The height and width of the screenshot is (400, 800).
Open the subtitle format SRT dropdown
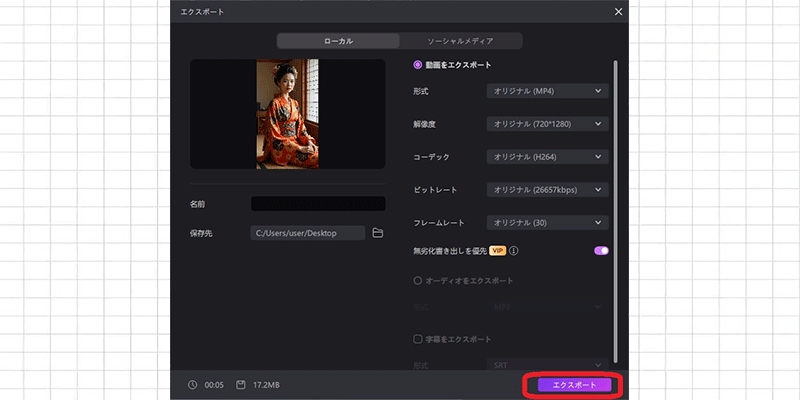pyautogui.click(x=547, y=365)
